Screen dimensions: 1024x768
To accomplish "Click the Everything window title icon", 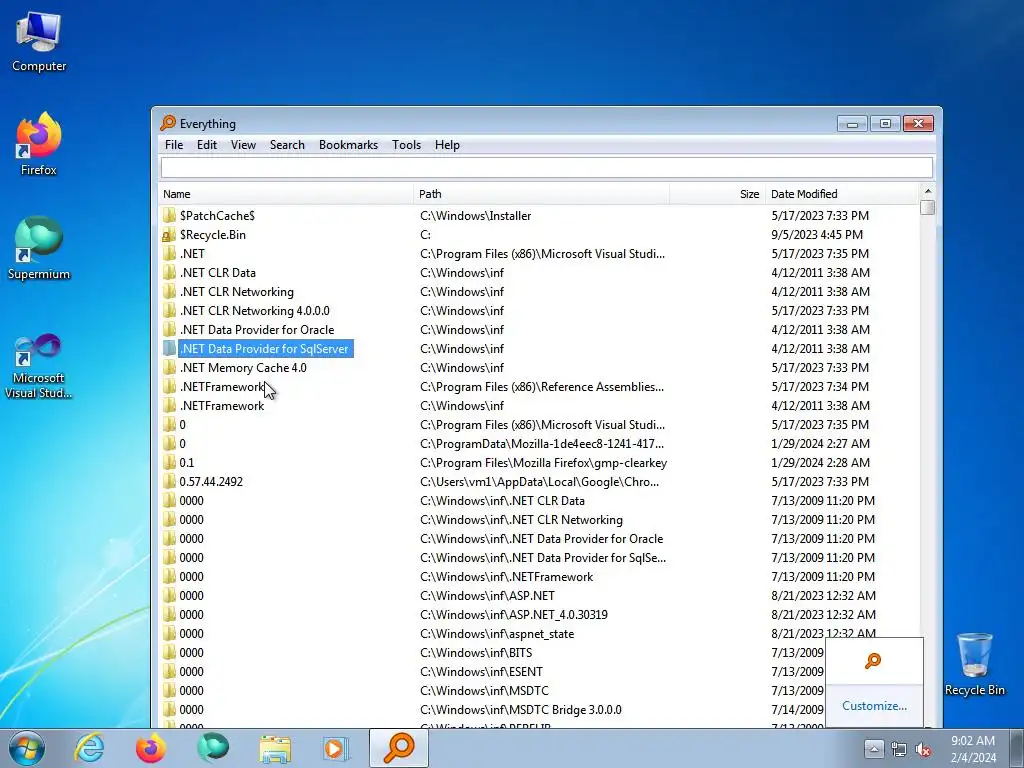I will (x=168, y=123).
